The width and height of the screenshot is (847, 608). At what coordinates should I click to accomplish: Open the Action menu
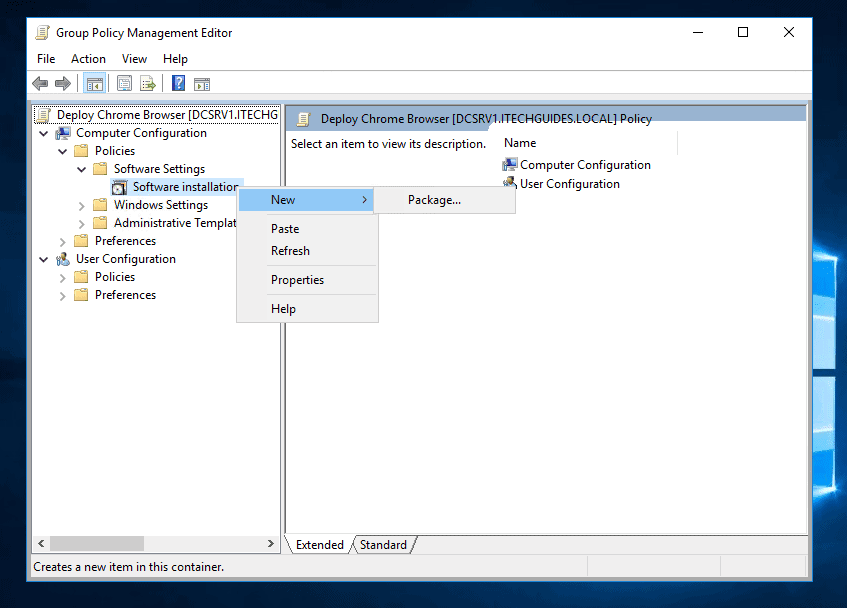coord(89,59)
